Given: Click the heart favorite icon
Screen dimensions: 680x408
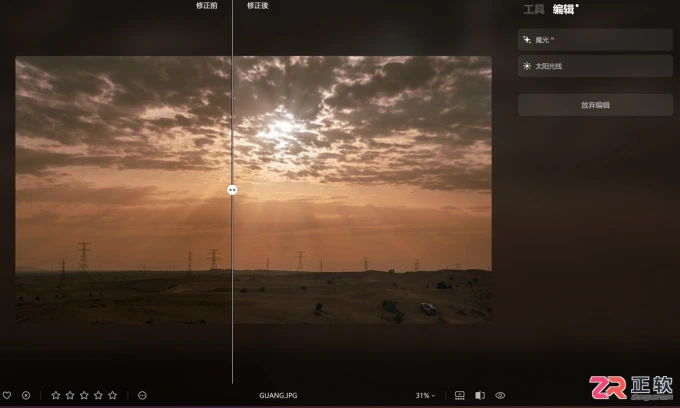Looking at the screenshot, I should click(7, 395).
